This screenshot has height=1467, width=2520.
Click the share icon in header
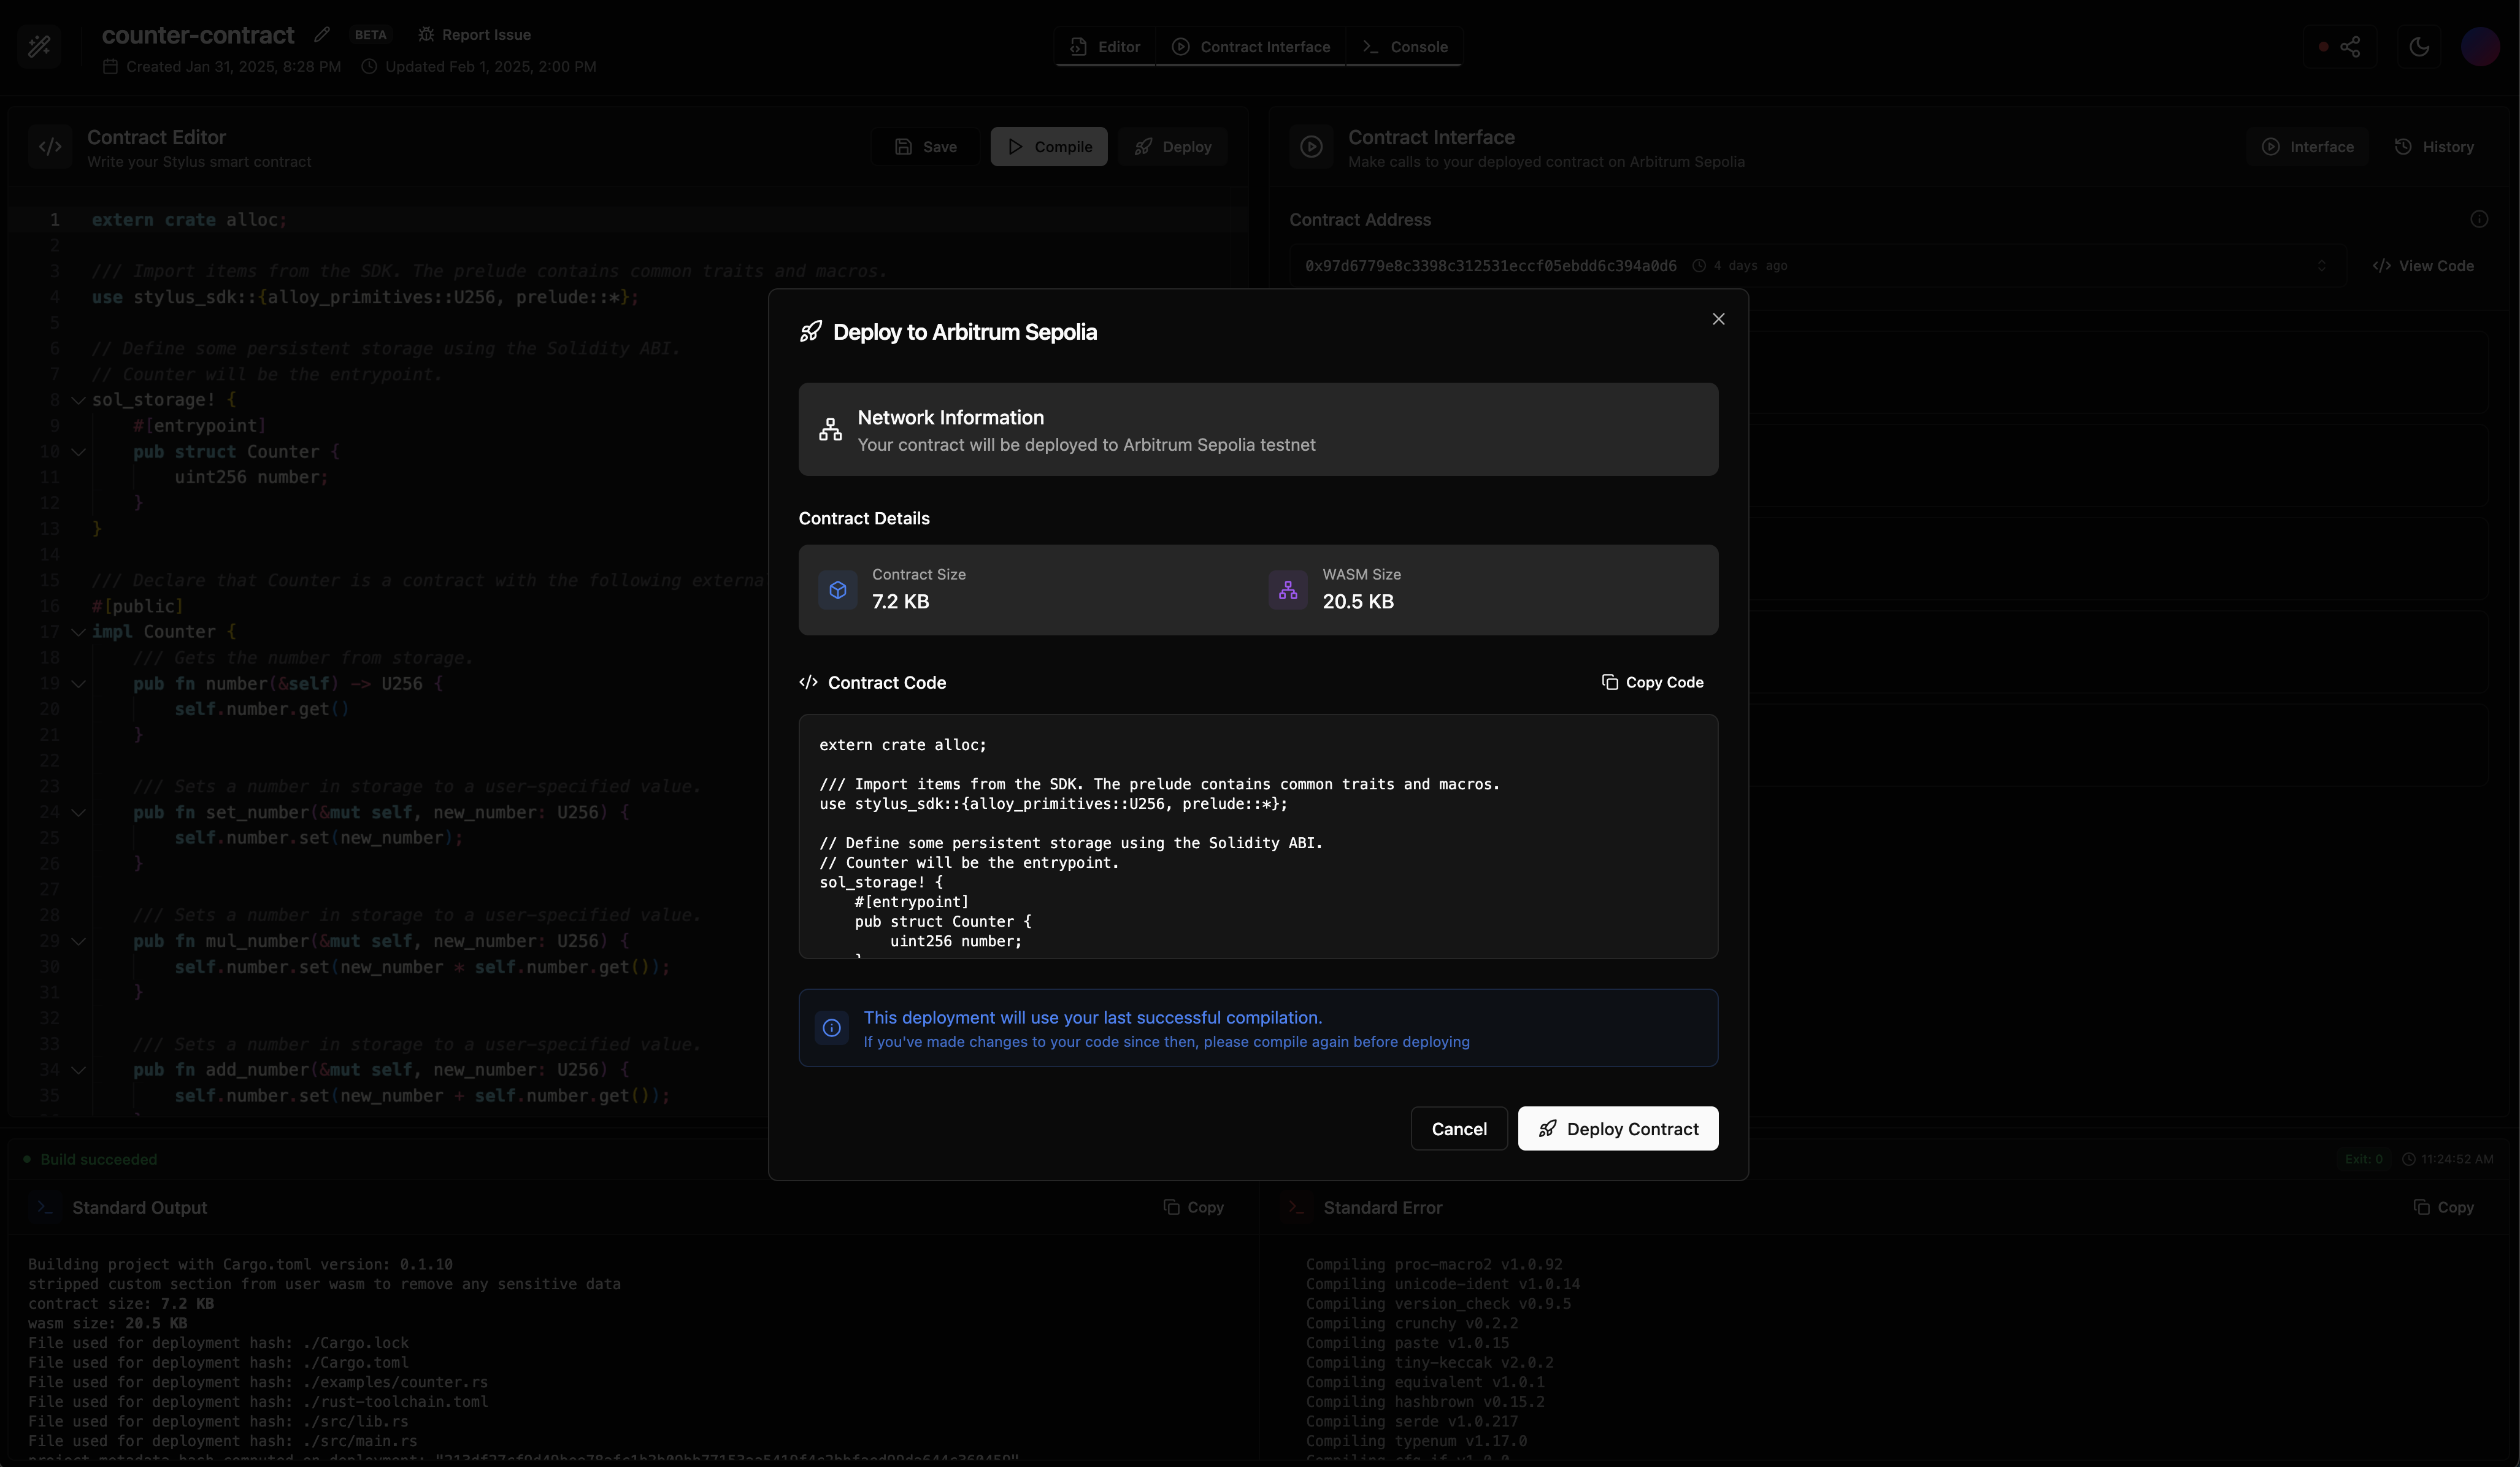pos(2350,47)
